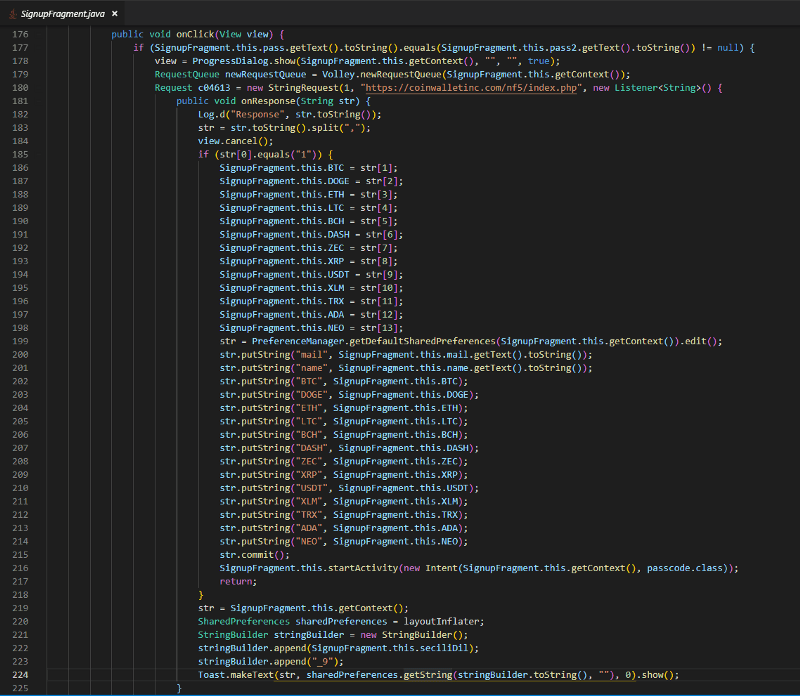Click line number 176 in gutter
The width and height of the screenshot is (800, 696).
click(x=20, y=34)
